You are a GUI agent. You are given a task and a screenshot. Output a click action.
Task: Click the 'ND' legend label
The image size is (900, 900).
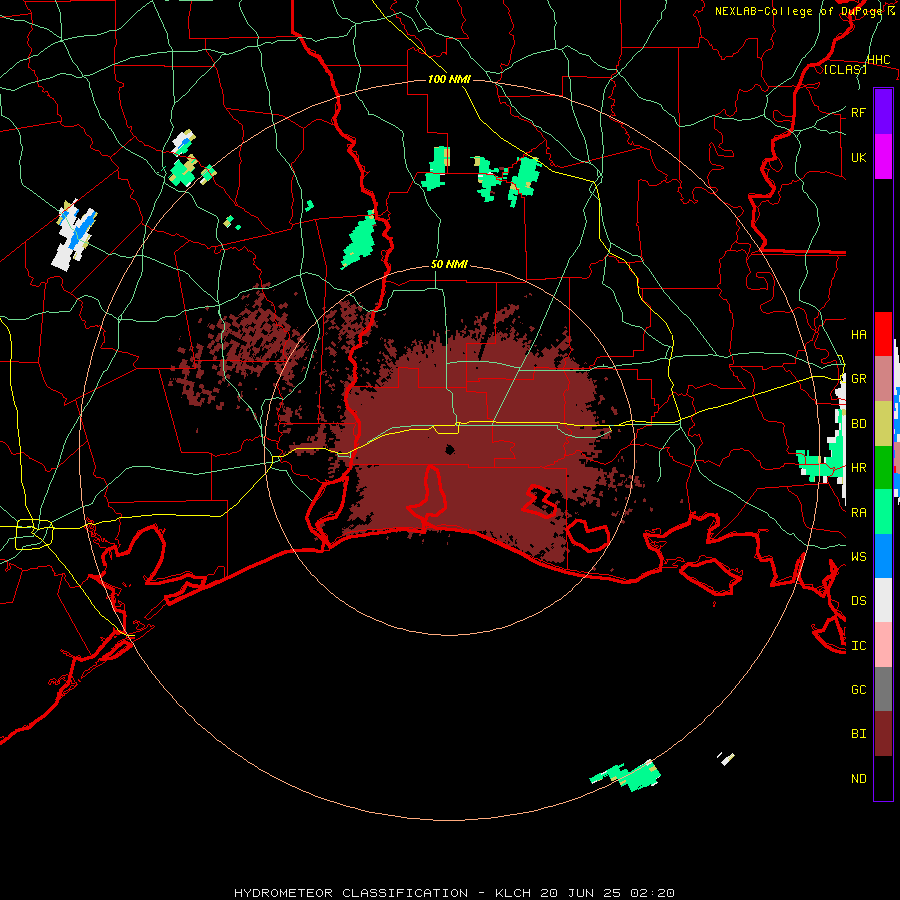point(858,778)
